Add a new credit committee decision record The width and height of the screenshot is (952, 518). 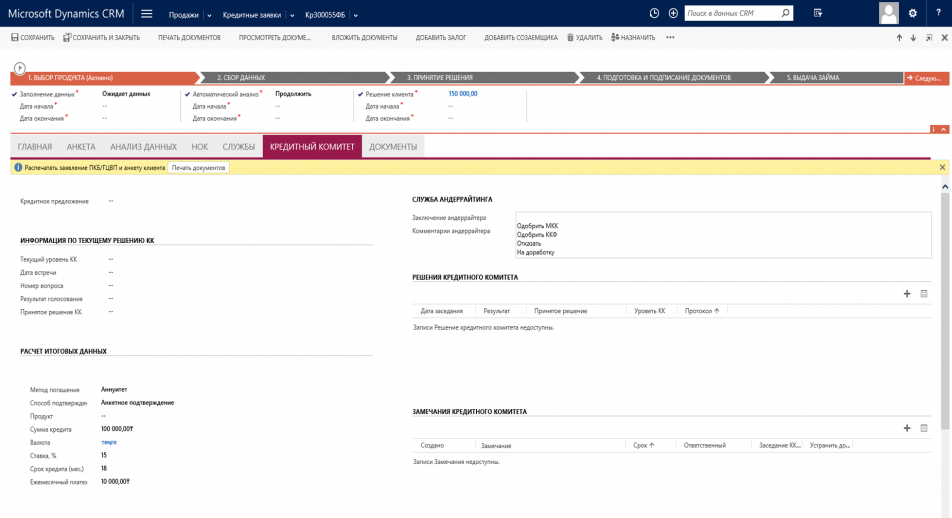(x=907, y=294)
